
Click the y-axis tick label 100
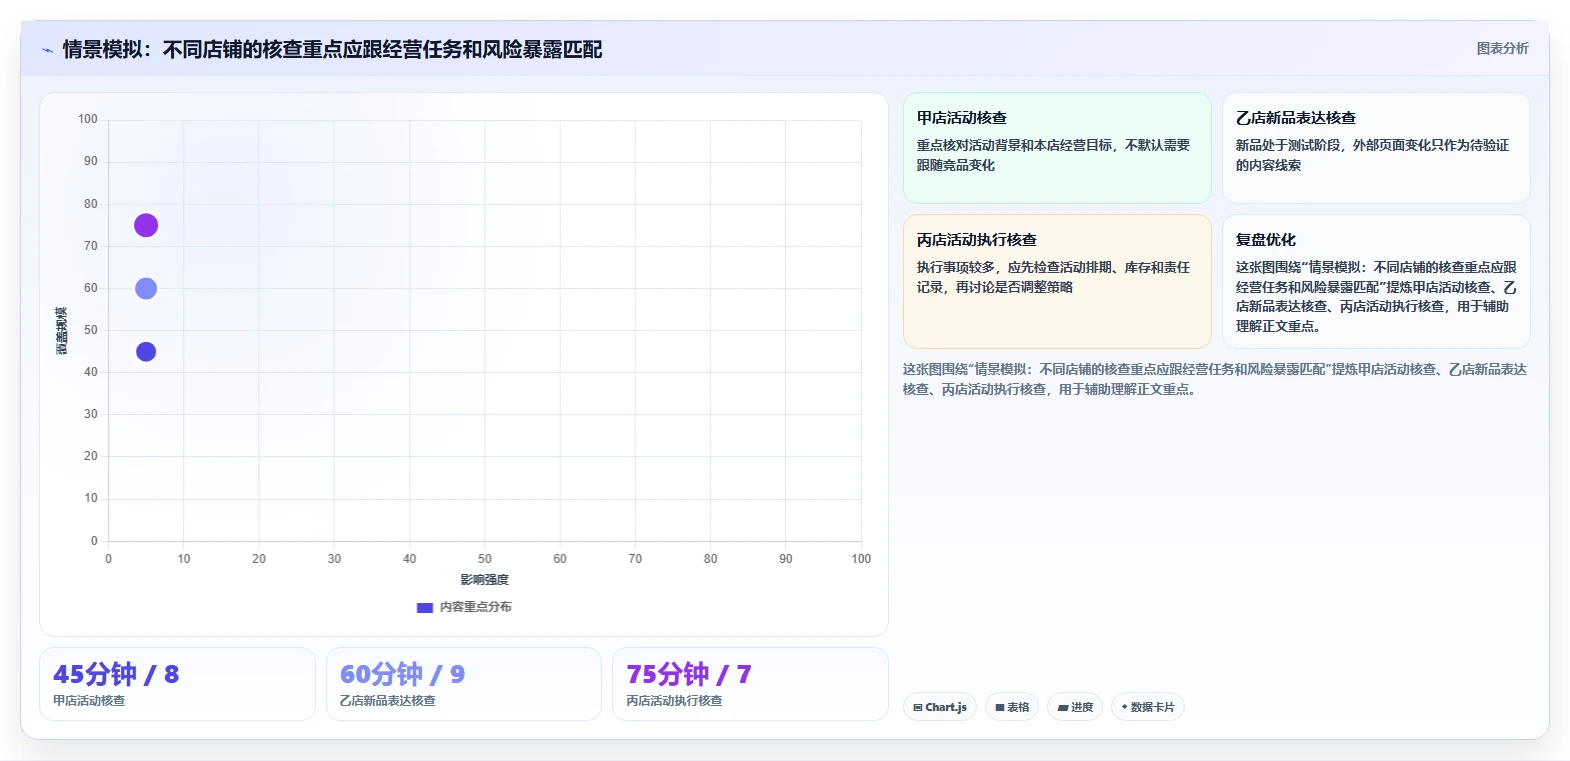tap(88, 119)
